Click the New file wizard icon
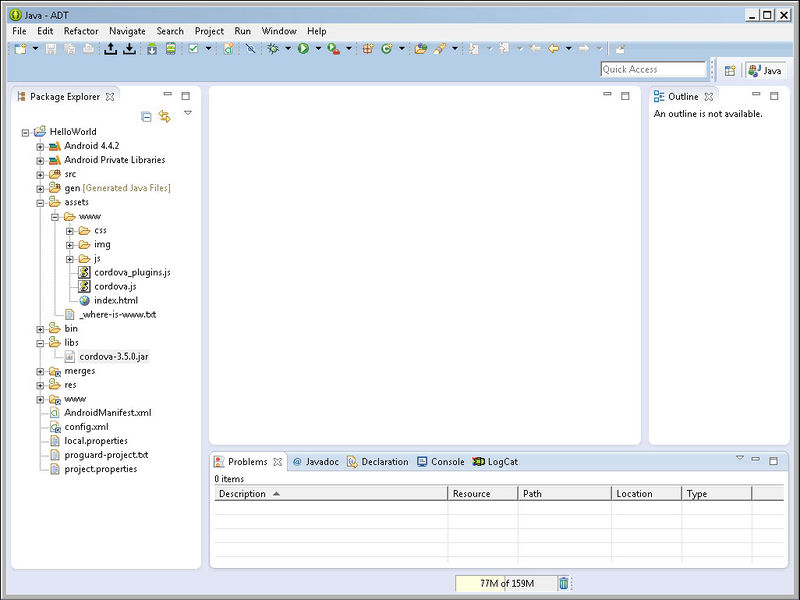Viewport: 800px width, 600px height. point(20,48)
